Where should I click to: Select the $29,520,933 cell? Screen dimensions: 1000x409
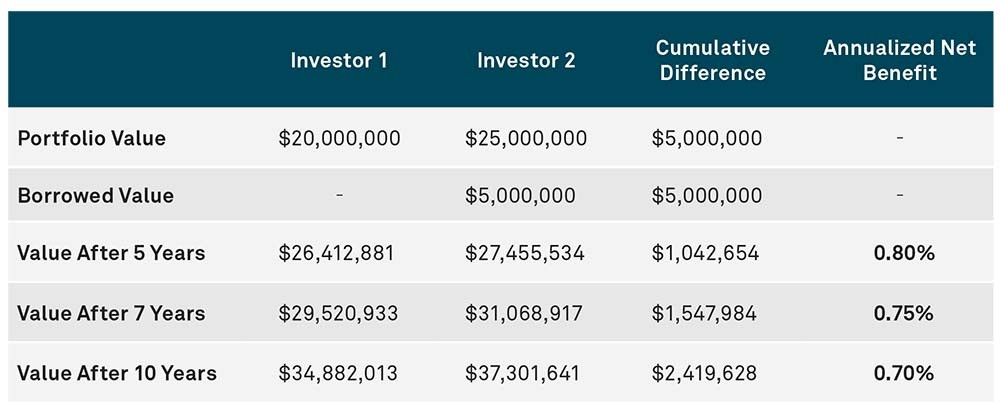tap(337, 314)
